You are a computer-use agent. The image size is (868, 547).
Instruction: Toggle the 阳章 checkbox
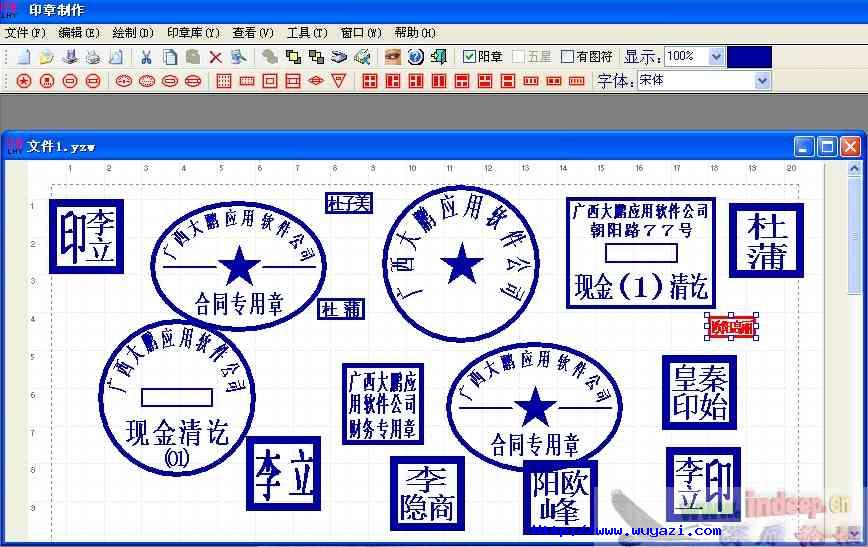470,57
